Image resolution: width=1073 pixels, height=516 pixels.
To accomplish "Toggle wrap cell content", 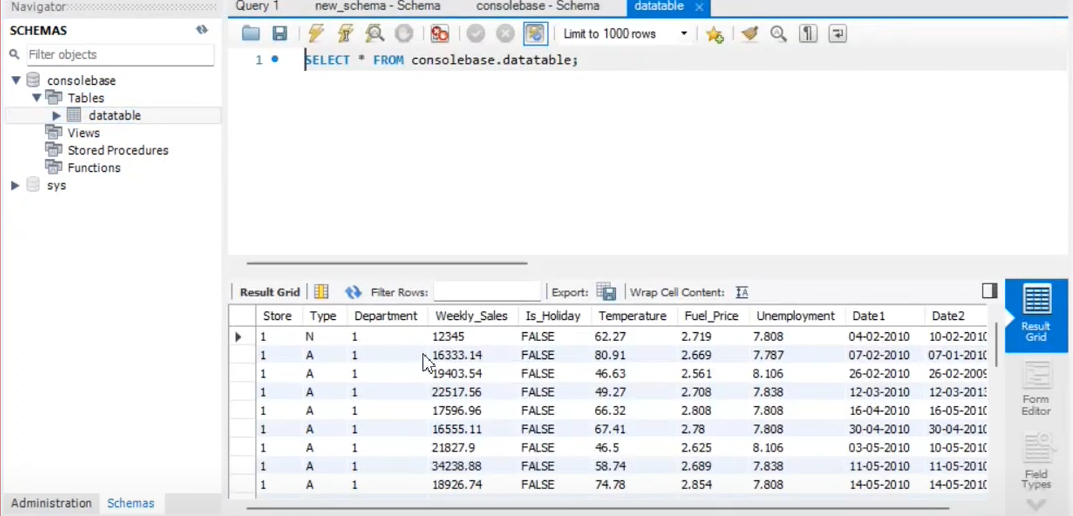I will (x=741, y=292).
